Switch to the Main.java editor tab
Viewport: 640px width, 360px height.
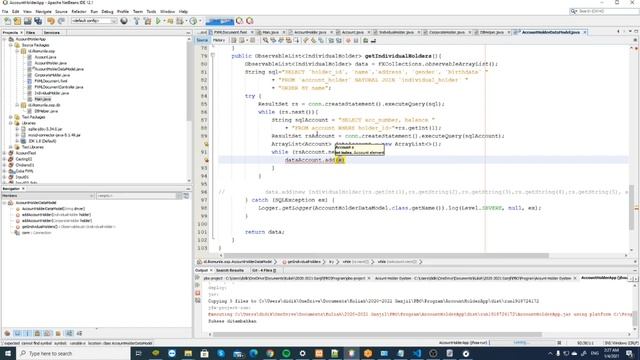click(x=270, y=32)
